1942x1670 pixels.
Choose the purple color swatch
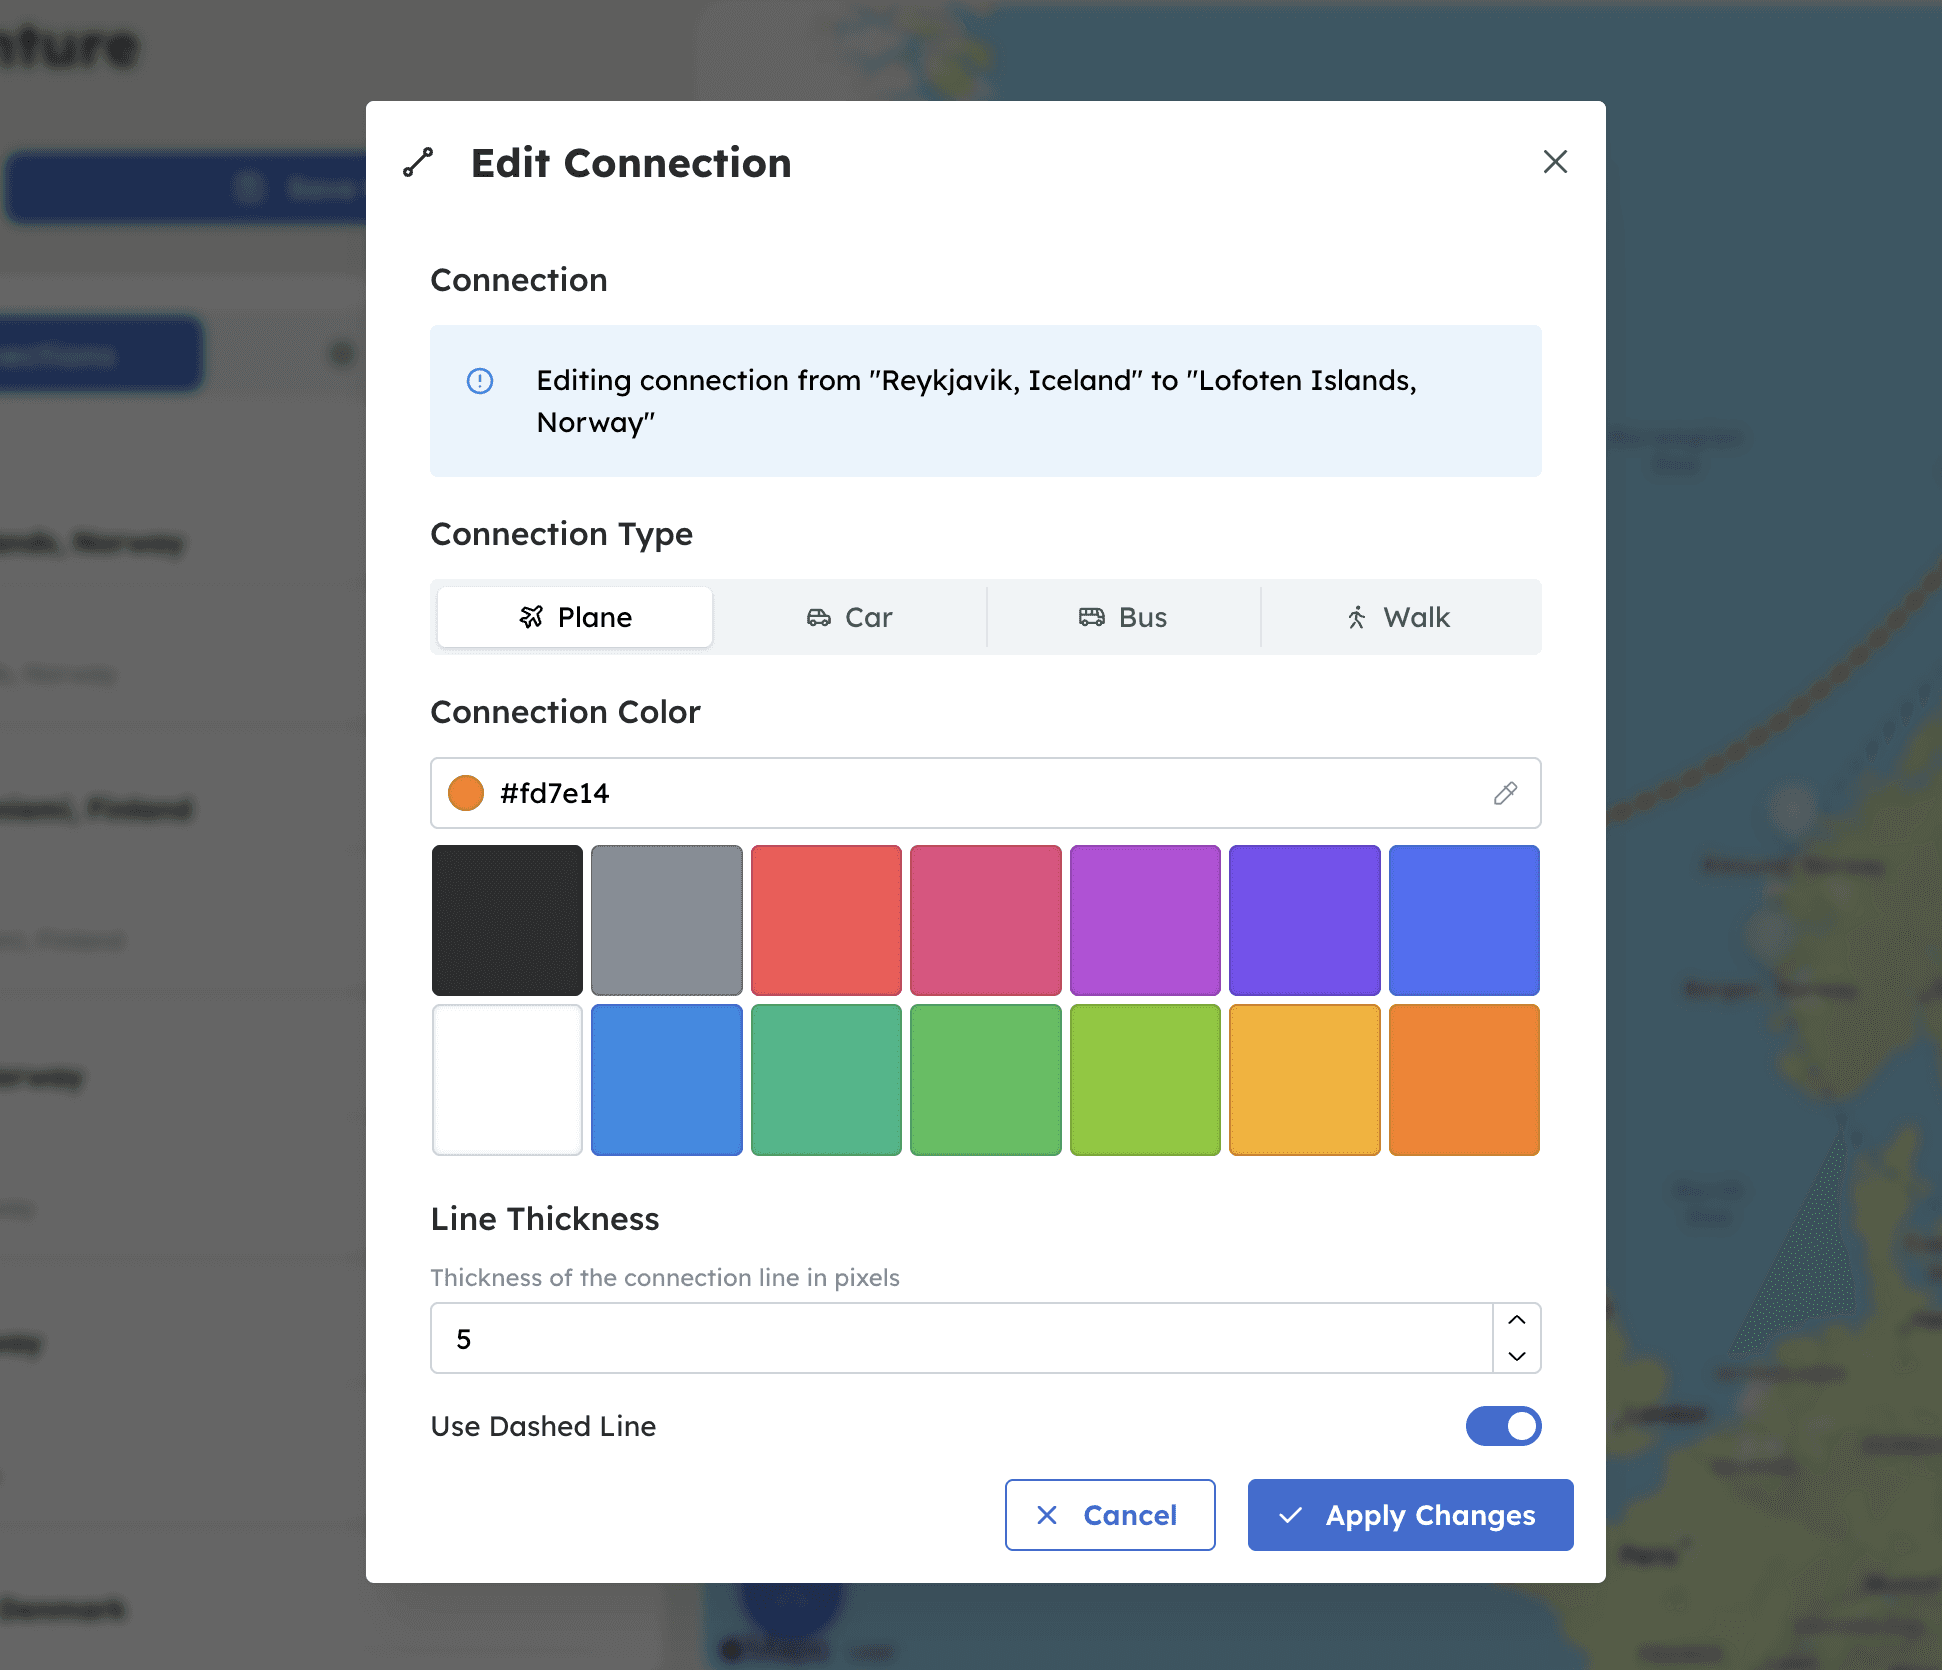(1145, 920)
